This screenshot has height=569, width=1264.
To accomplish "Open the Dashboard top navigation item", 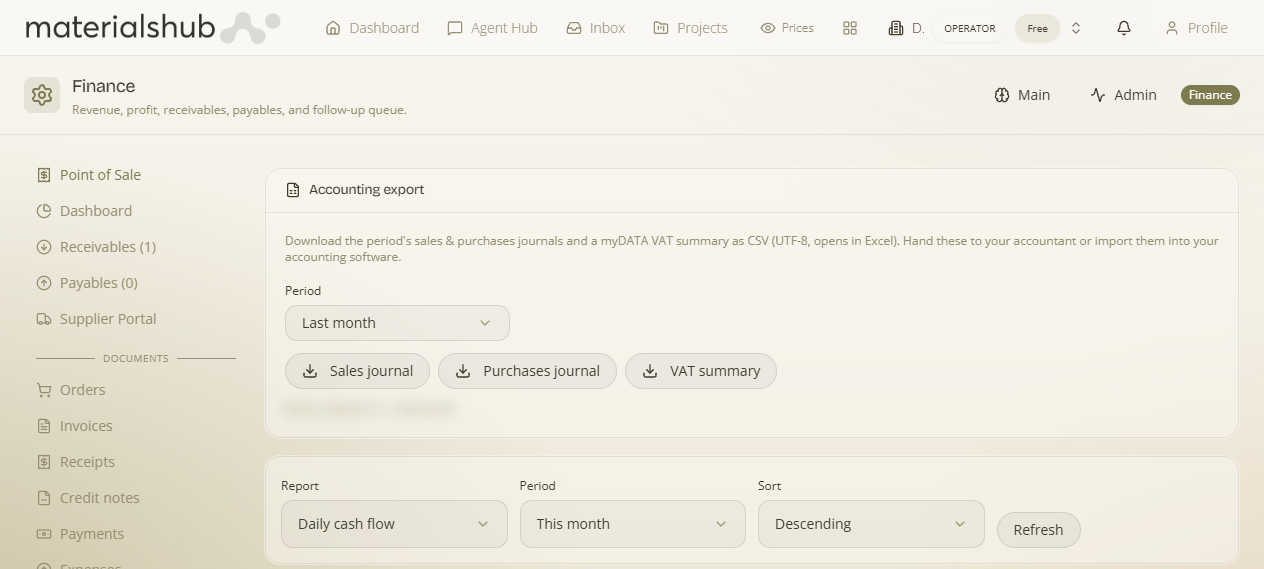I will (x=372, y=28).
